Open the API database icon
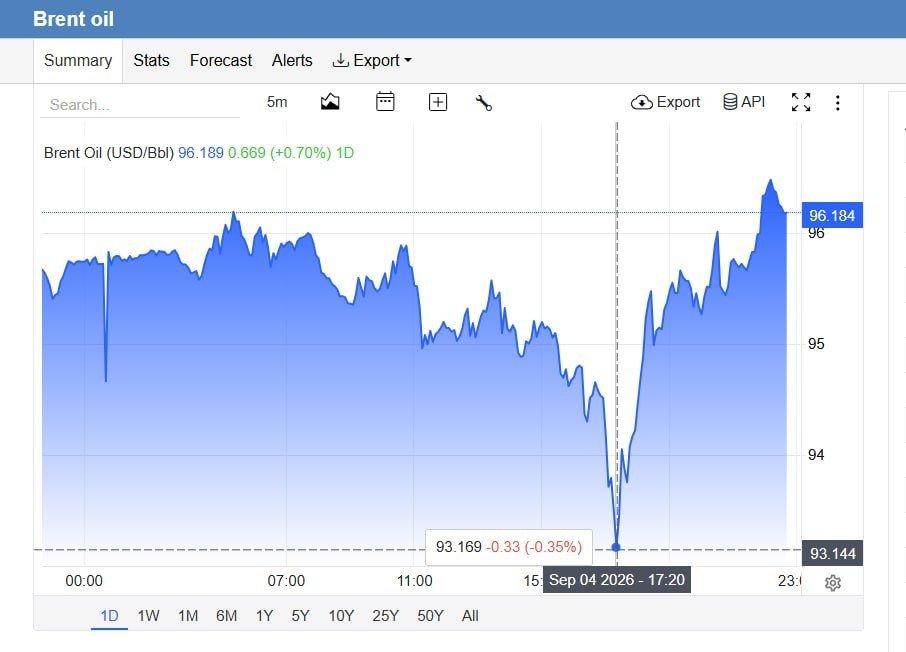 744,102
